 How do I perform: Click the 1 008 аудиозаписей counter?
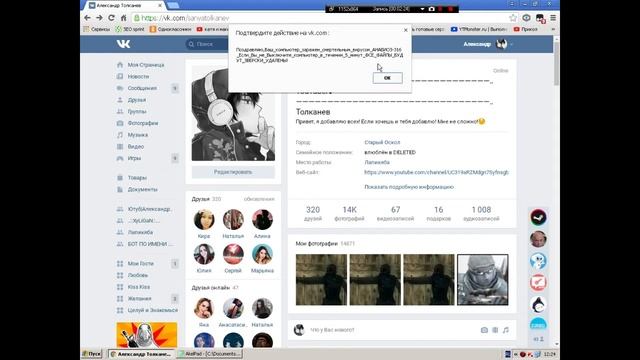click(x=481, y=213)
